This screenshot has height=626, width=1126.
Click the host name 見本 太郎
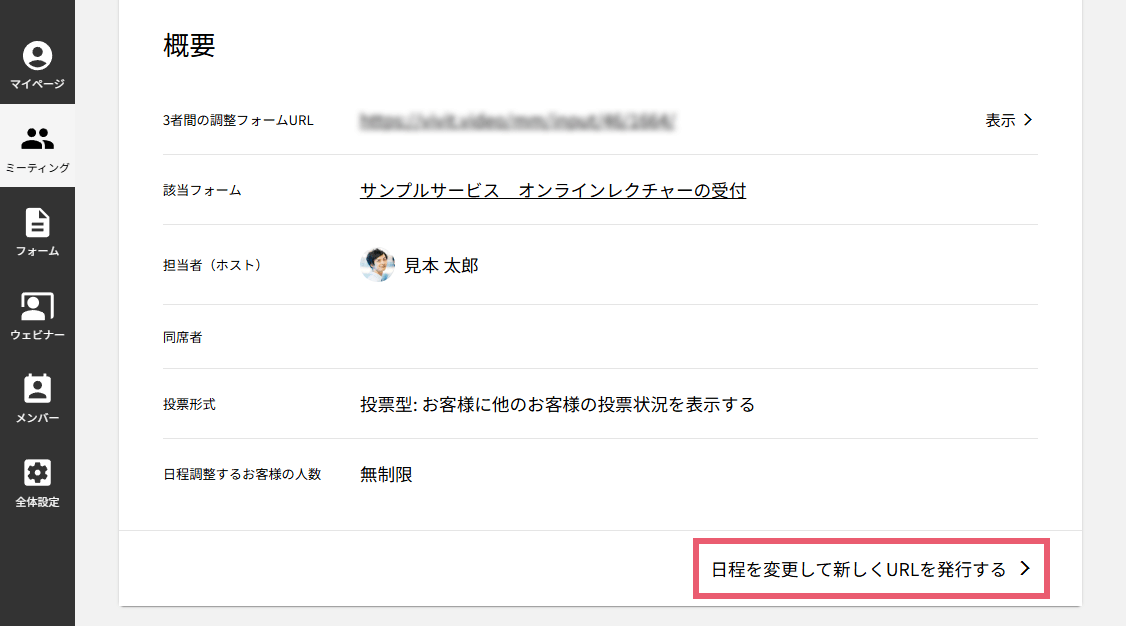(441, 266)
